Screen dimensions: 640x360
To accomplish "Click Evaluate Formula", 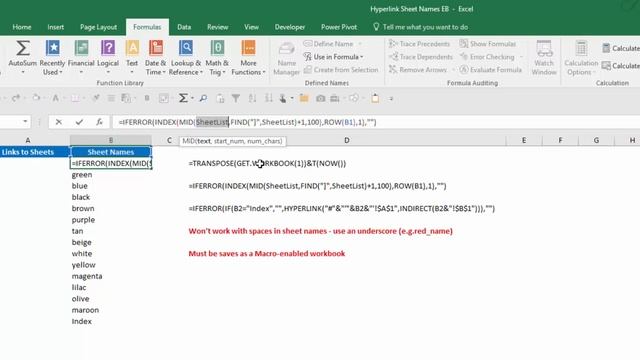I will coord(491,70).
